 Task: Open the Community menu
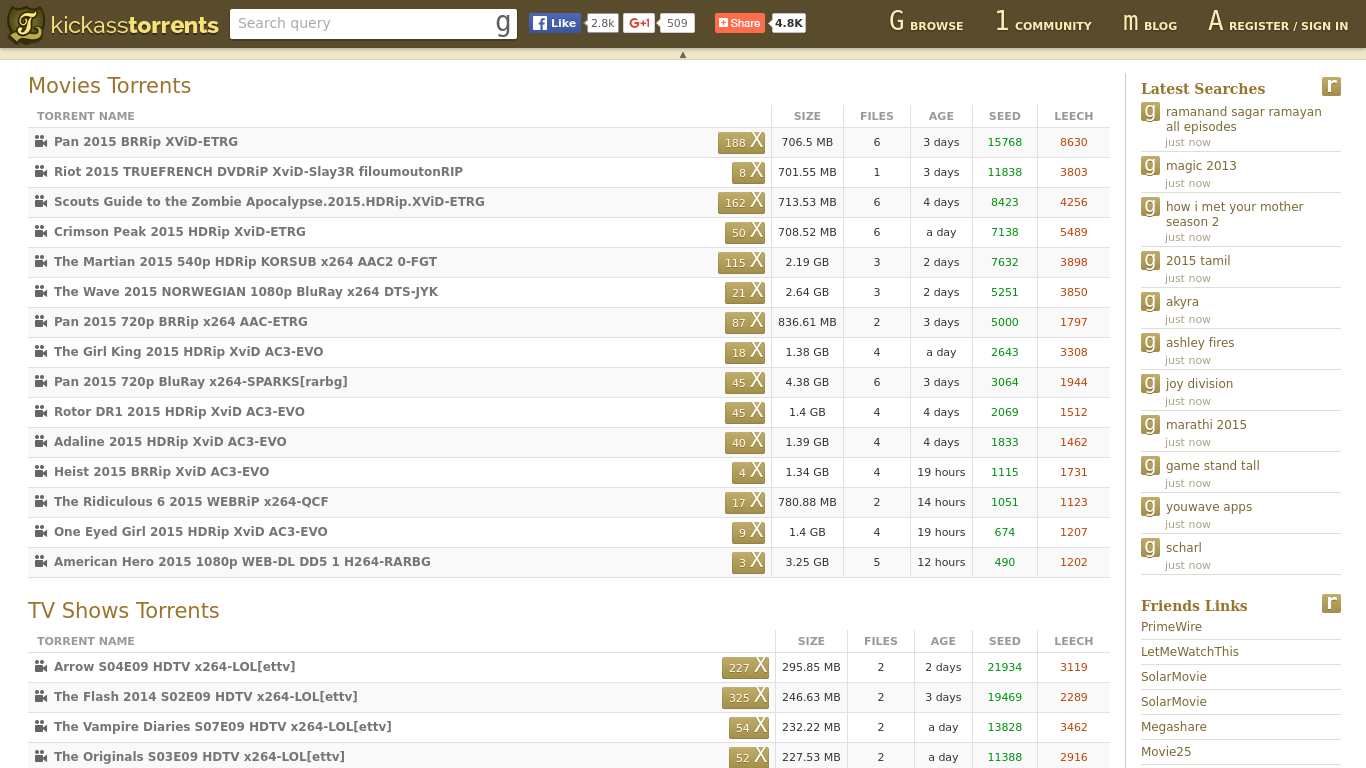[1043, 22]
